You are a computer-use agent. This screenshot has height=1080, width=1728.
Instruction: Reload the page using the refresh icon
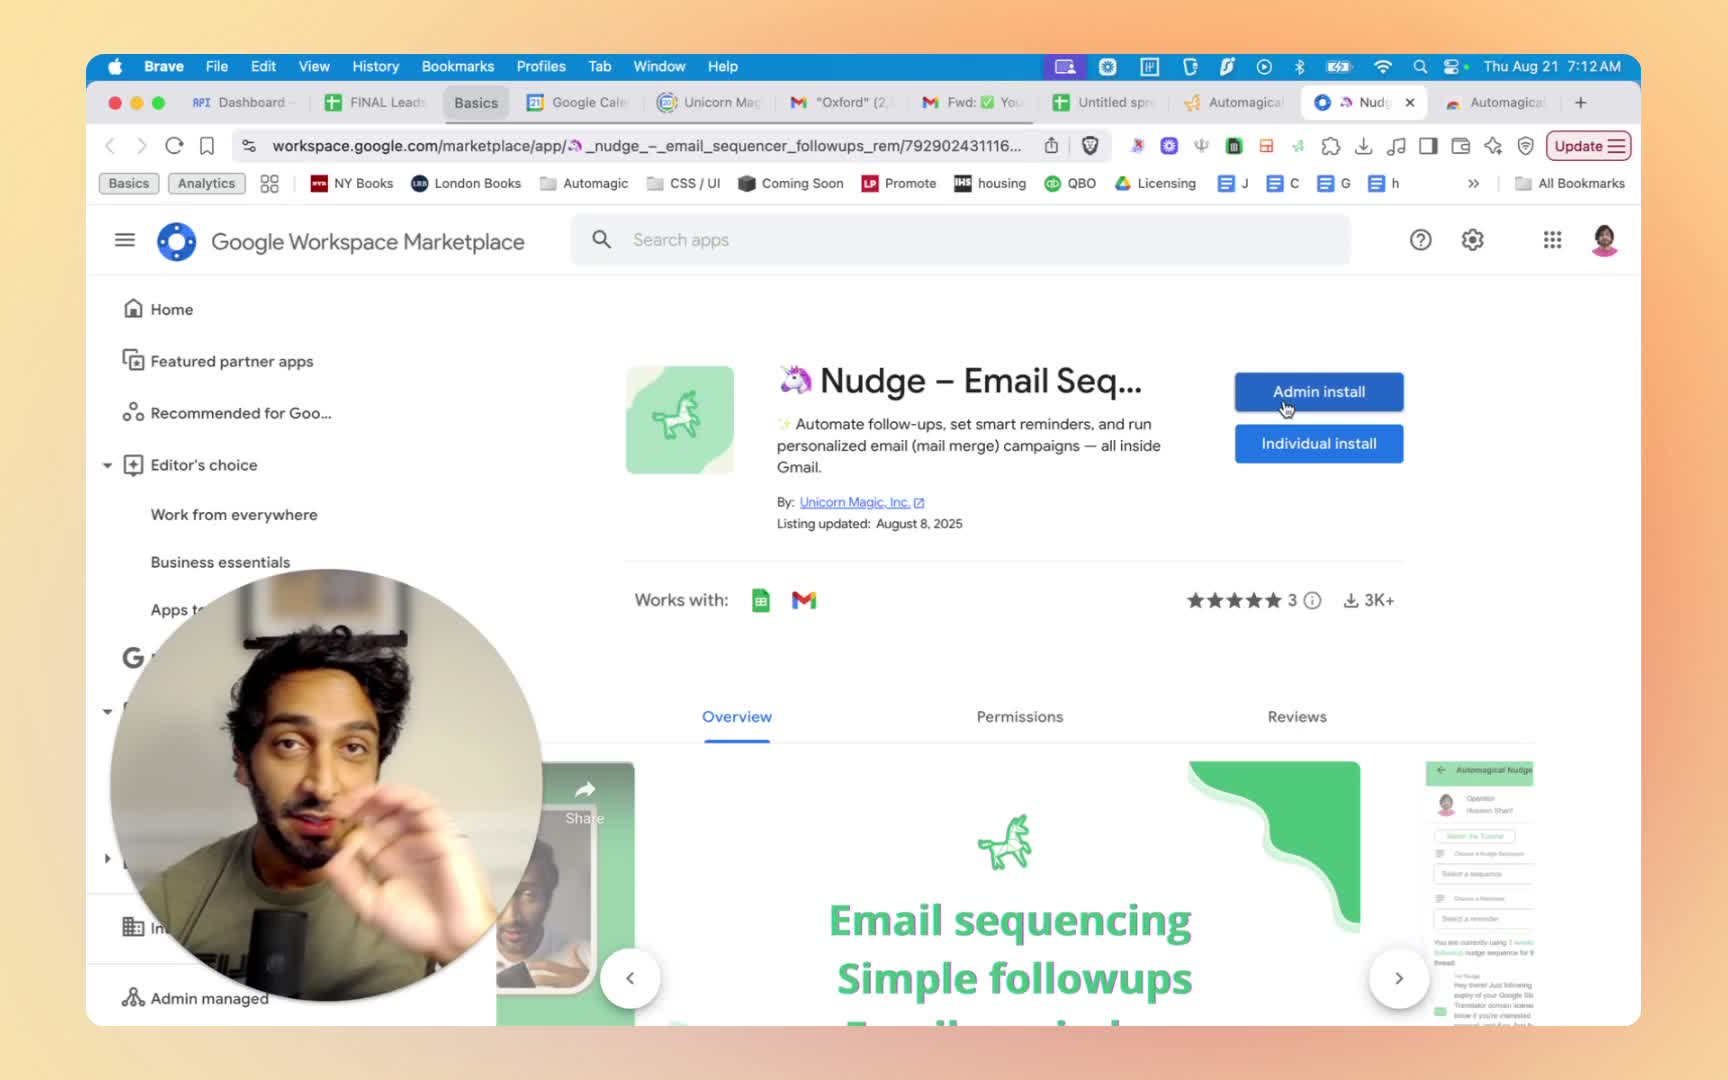click(x=174, y=146)
